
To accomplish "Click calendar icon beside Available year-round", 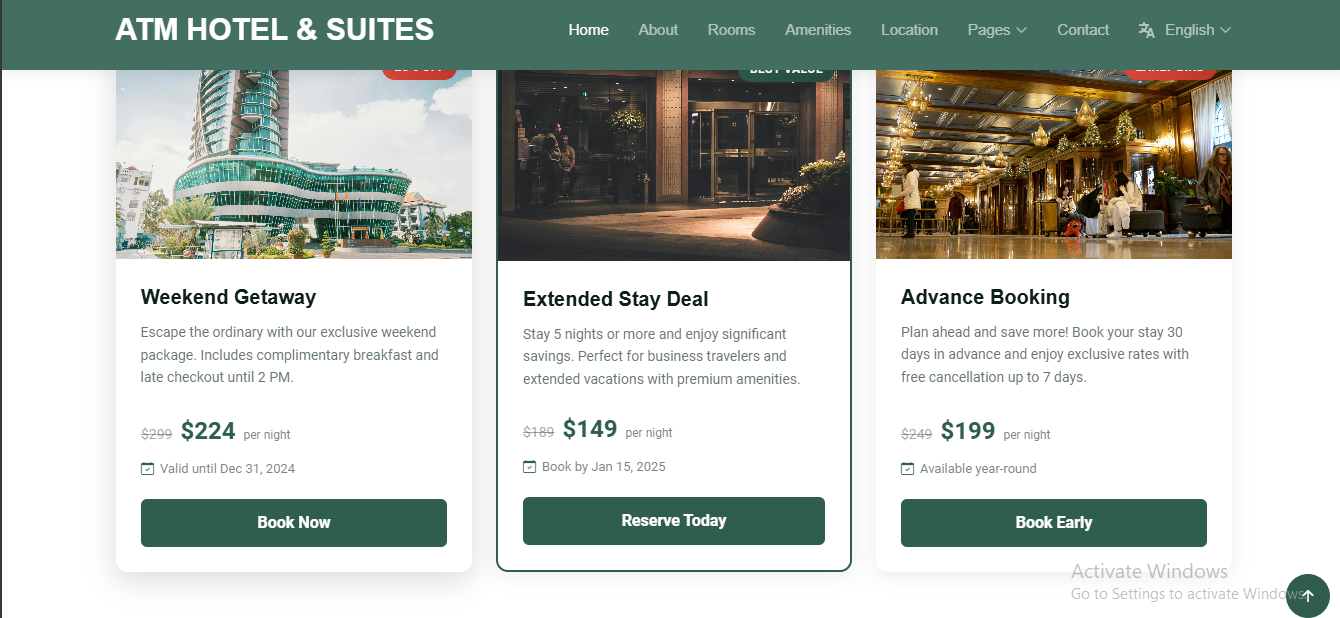I will [908, 468].
